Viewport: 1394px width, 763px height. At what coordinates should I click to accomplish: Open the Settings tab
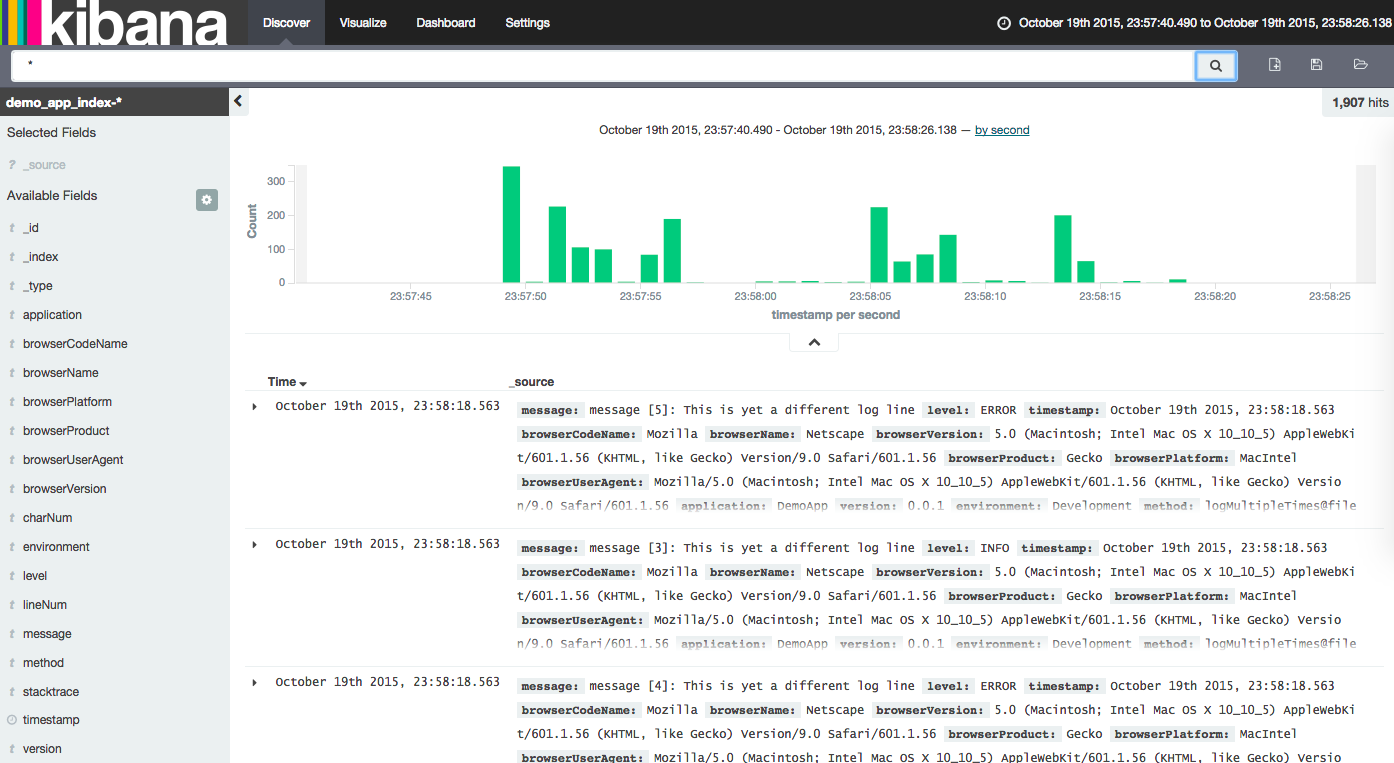tap(527, 22)
